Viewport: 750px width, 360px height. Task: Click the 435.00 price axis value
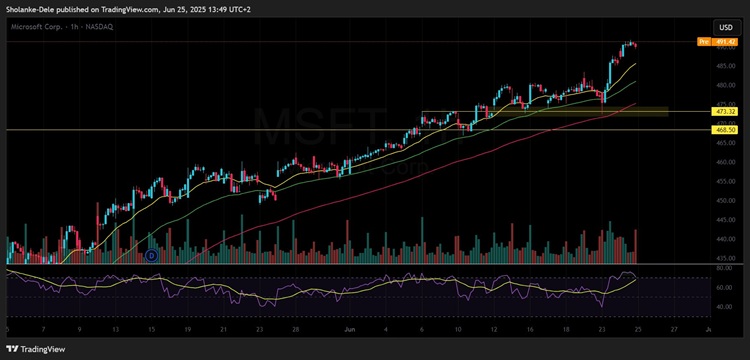coord(726,258)
